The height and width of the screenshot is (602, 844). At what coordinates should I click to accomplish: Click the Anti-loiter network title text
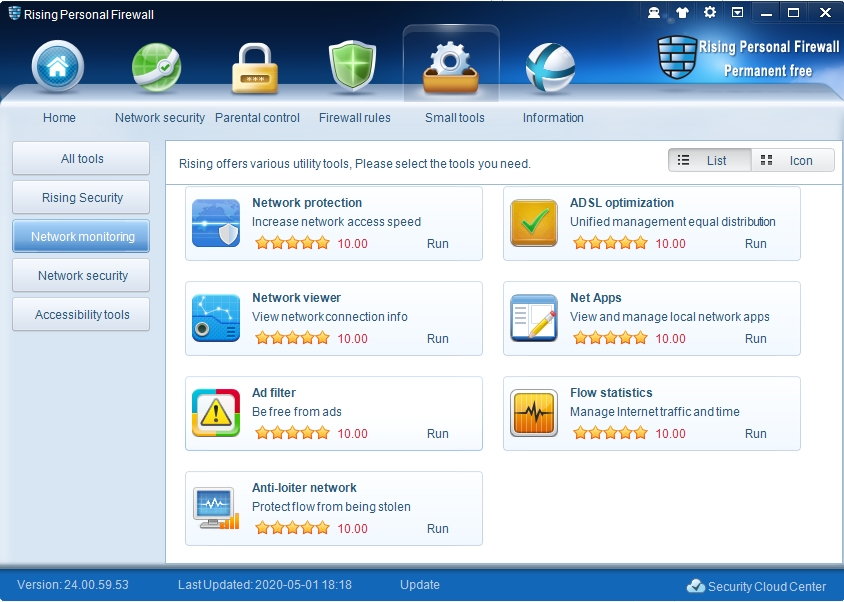point(304,488)
